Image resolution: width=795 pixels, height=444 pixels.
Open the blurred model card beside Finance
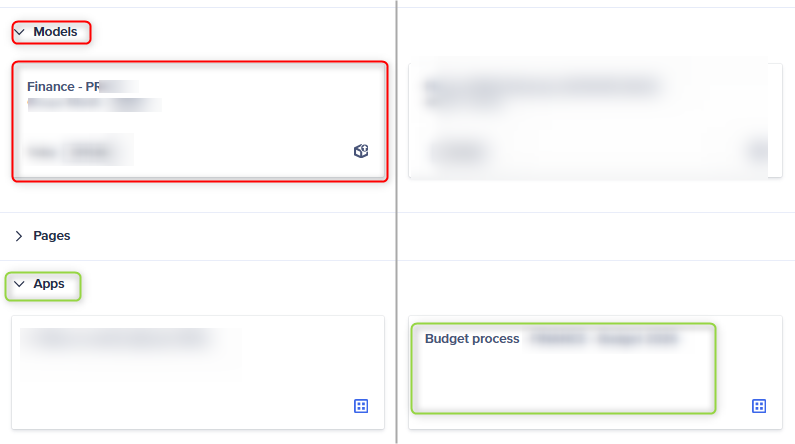pos(595,121)
